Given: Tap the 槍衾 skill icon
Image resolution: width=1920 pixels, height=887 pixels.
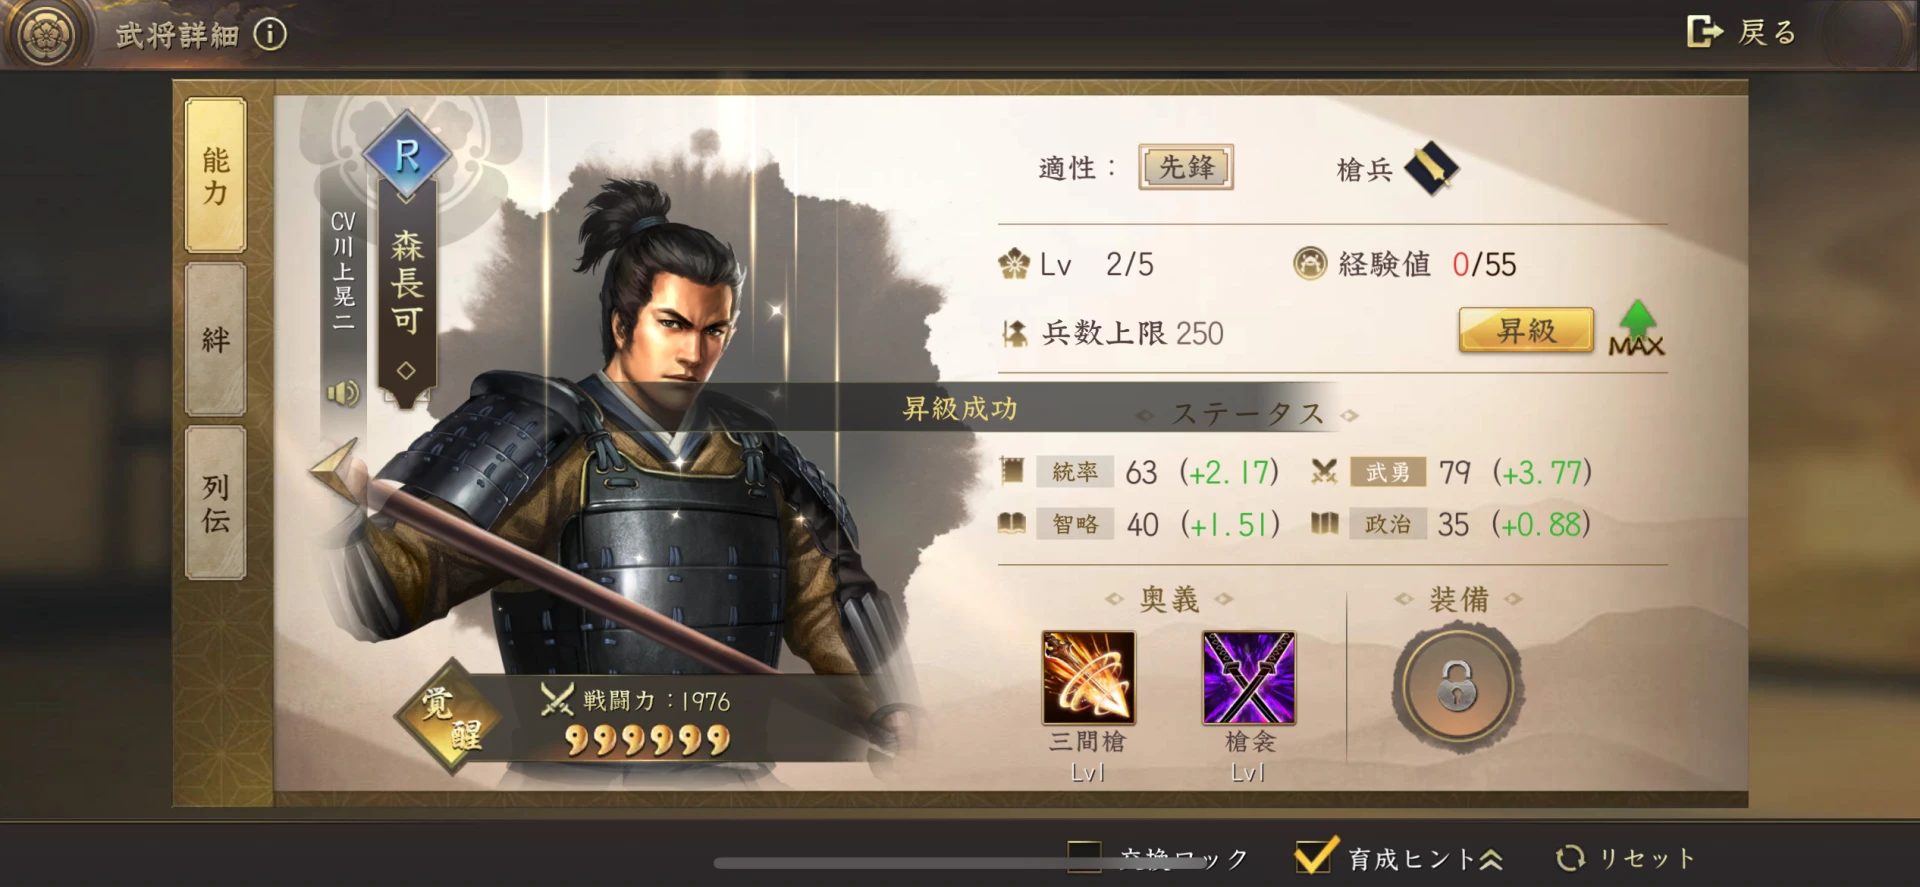Looking at the screenshot, I should (1248, 677).
